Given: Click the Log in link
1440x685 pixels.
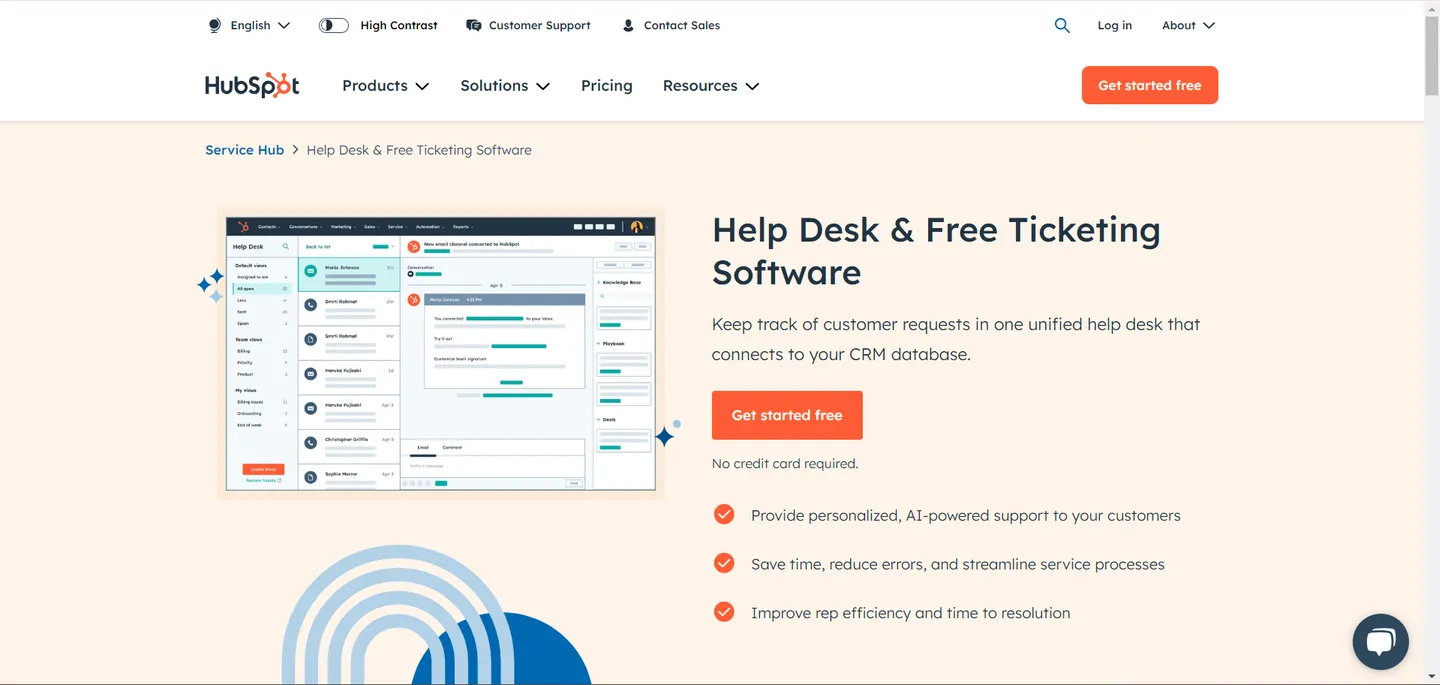Looking at the screenshot, I should click(x=1115, y=25).
